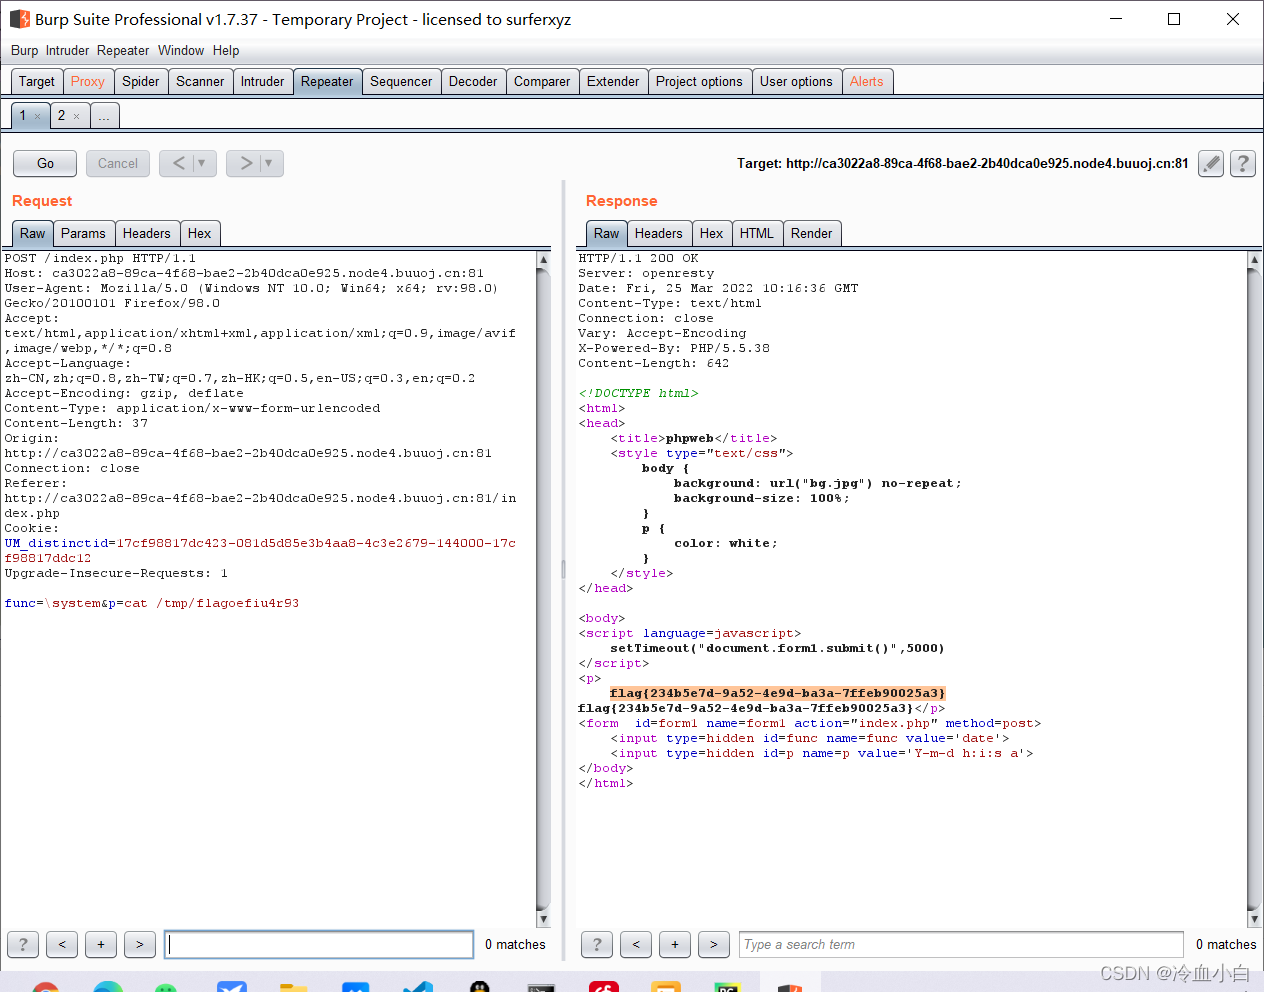Open the Project options tab
This screenshot has width=1264, height=992.
pyautogui.click(x=699, y=81)
